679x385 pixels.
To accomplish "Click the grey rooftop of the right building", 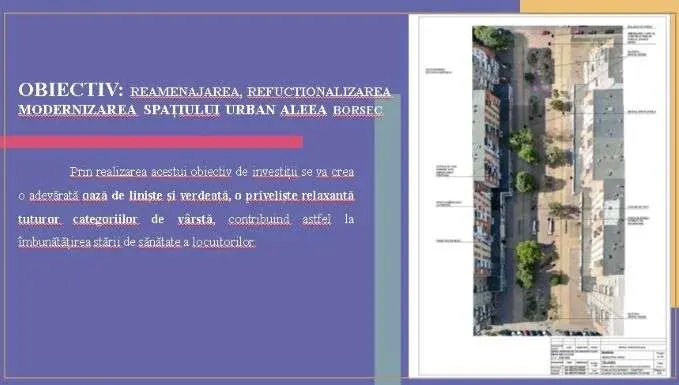I will [x=608, y=134].
